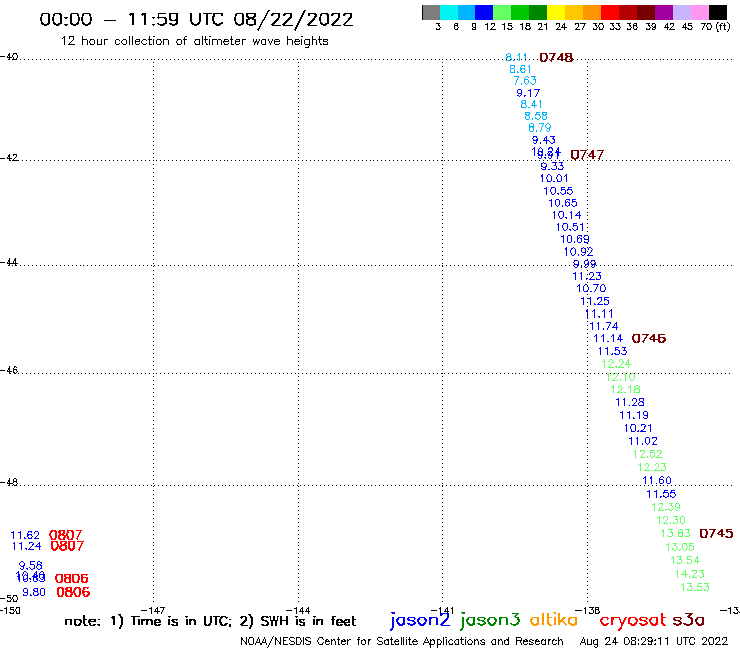Click the jason3 satellite label
The image size is (740, 650).
tap(490, 620)
